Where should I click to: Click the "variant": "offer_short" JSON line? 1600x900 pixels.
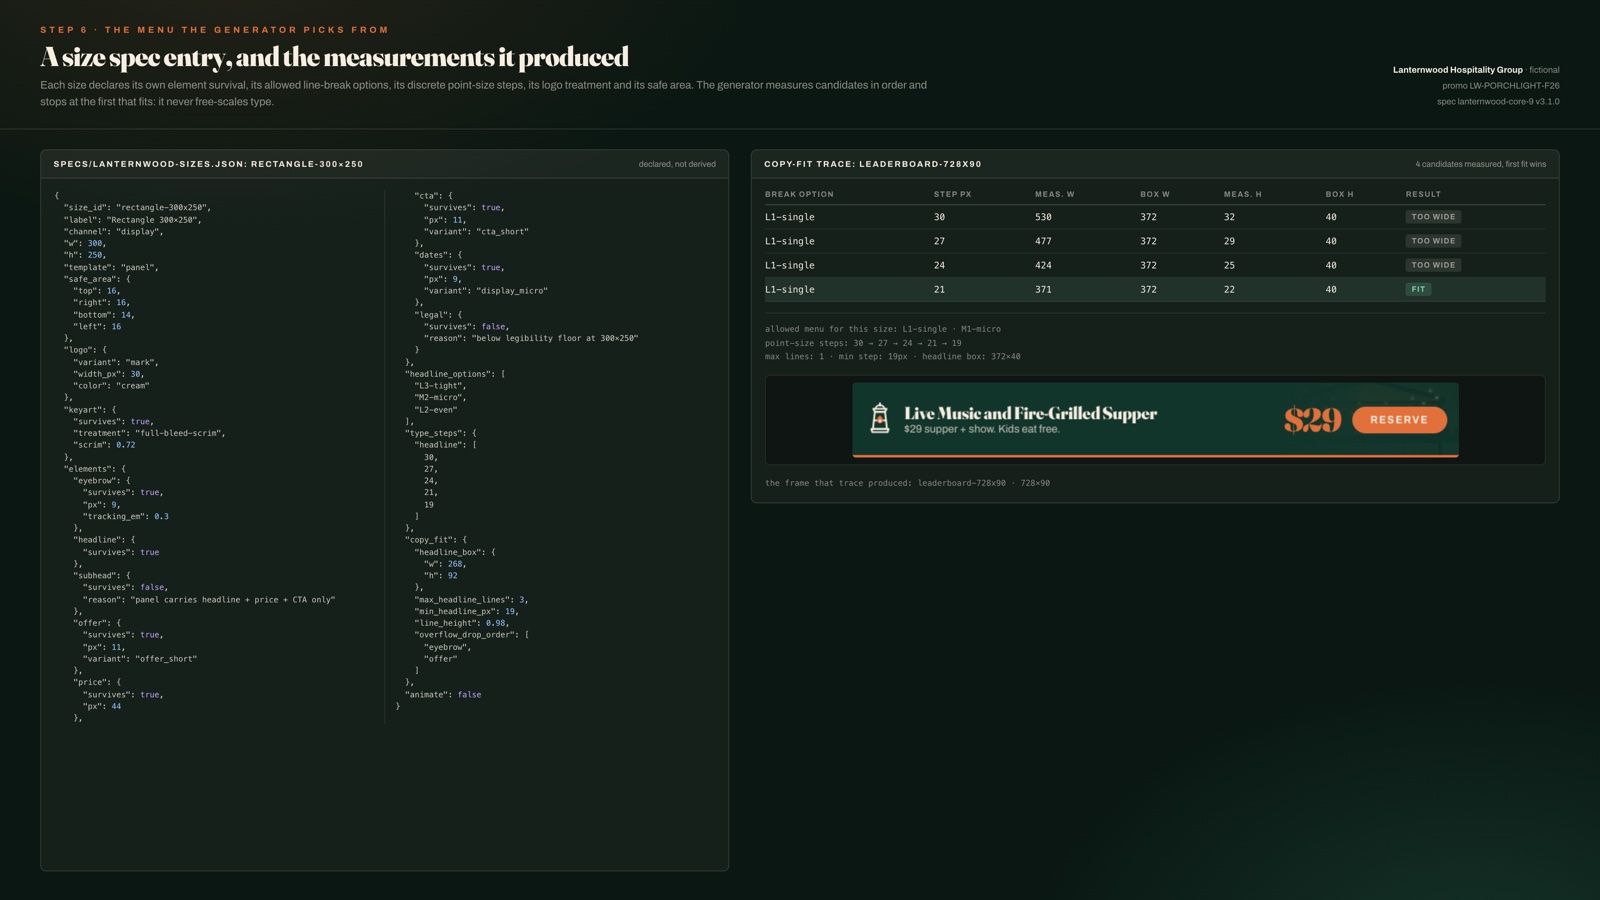click(140, 659)
